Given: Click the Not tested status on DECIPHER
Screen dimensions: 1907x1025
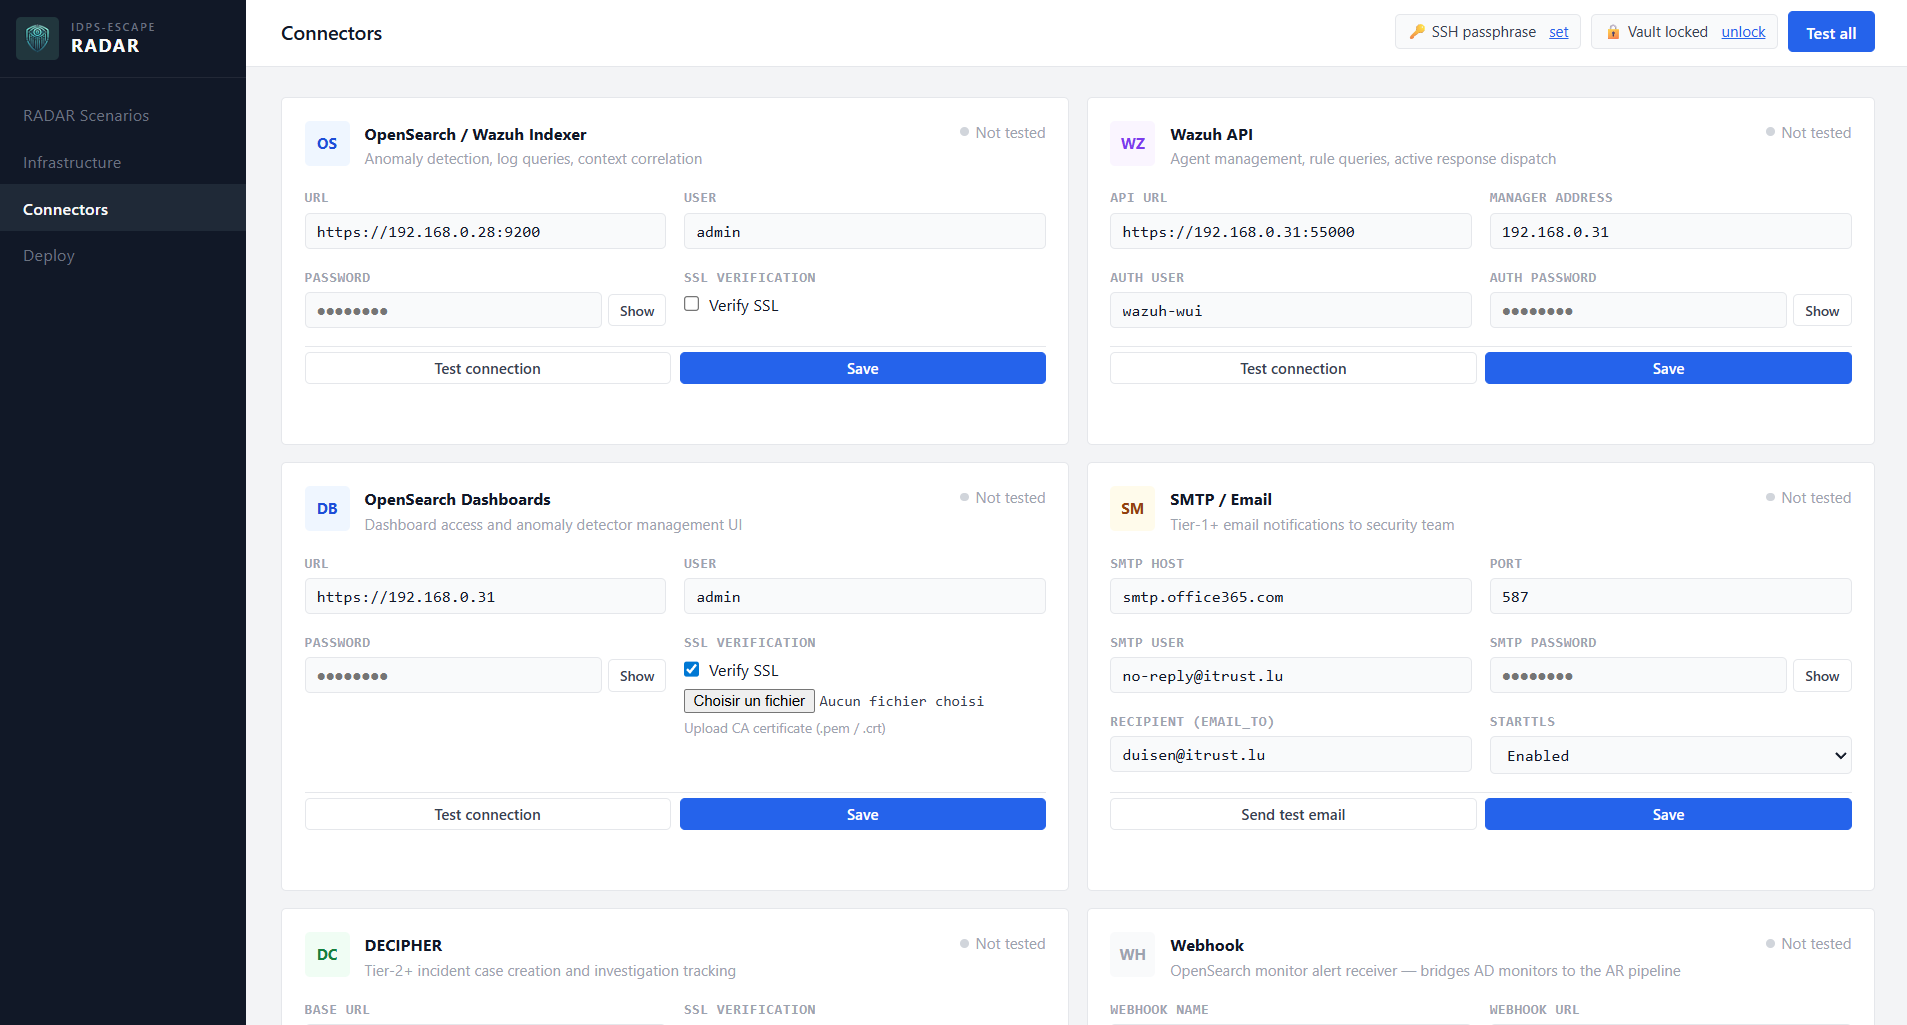Looking at the screenshot, I should coord(1002,943).
